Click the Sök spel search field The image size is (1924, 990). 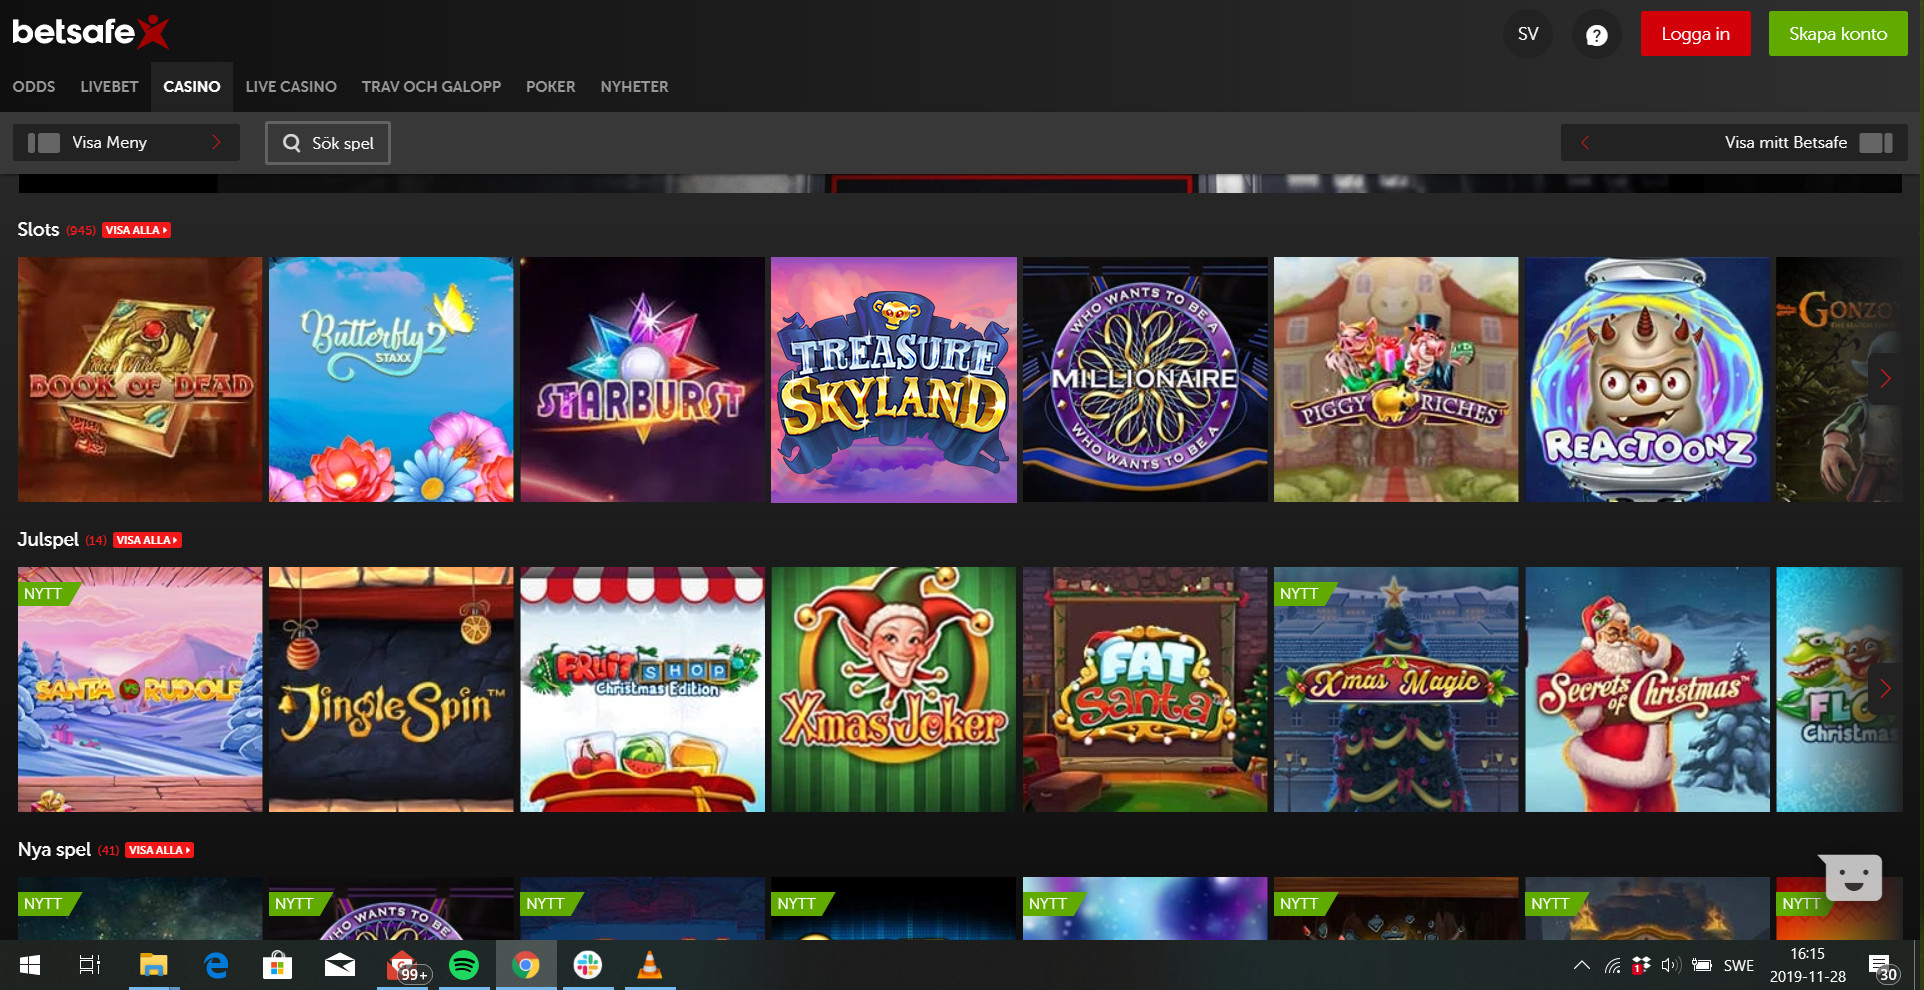coord(328,143)
